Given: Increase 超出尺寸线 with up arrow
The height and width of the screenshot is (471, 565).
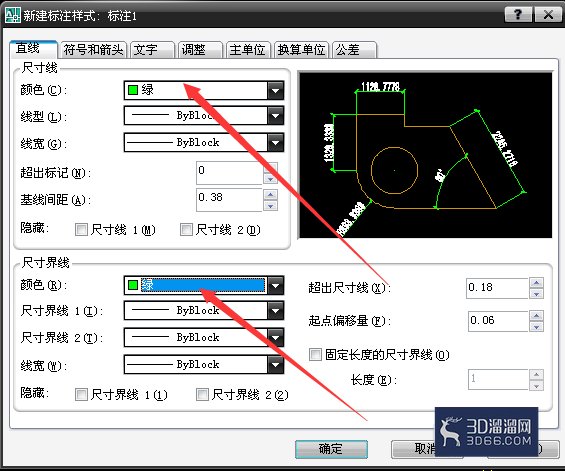Looking at the screenshot, I should coord(537,283).
